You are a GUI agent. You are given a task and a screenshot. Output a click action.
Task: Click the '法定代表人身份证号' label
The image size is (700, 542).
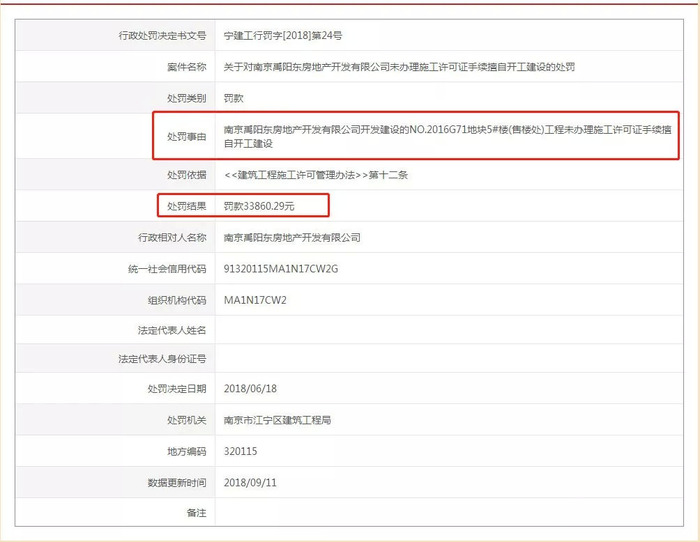(x=162, y=359)
